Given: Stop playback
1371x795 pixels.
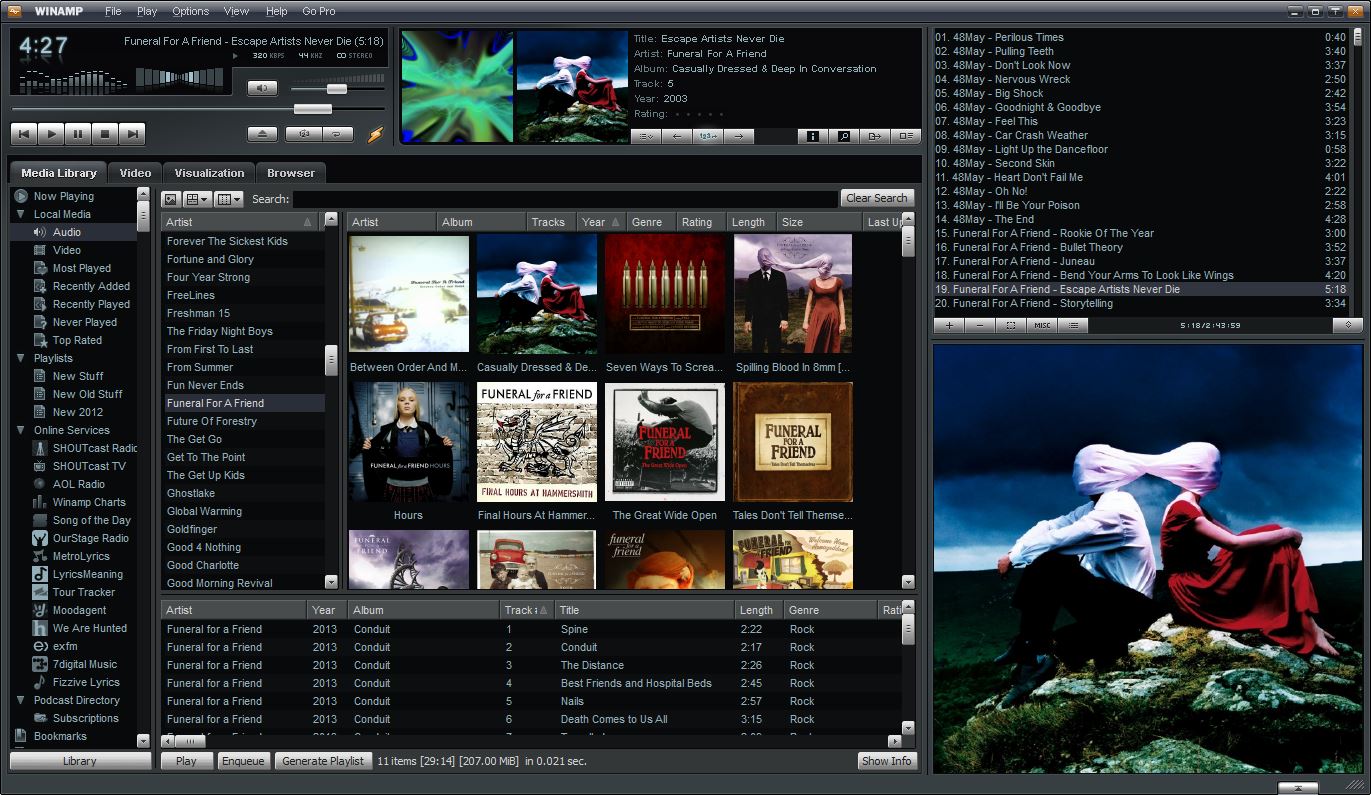Looking at the screenshot, I should coord(106,133).
